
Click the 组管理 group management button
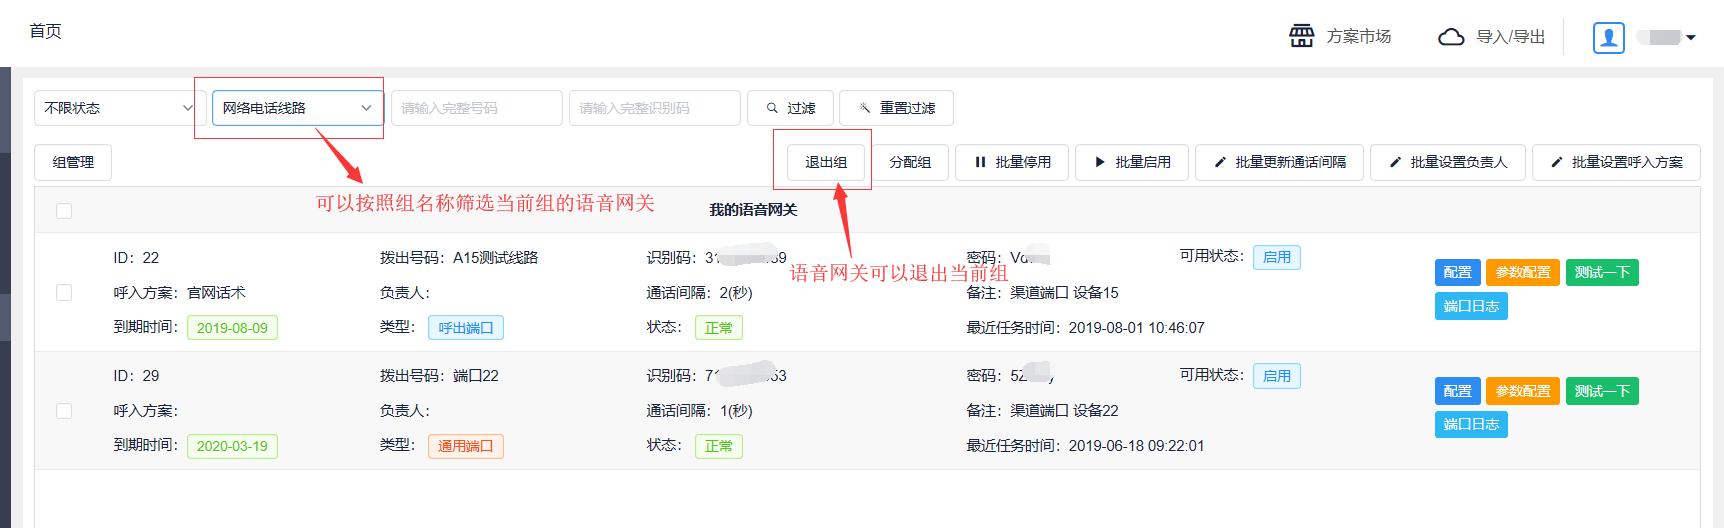tap(73, 162)
